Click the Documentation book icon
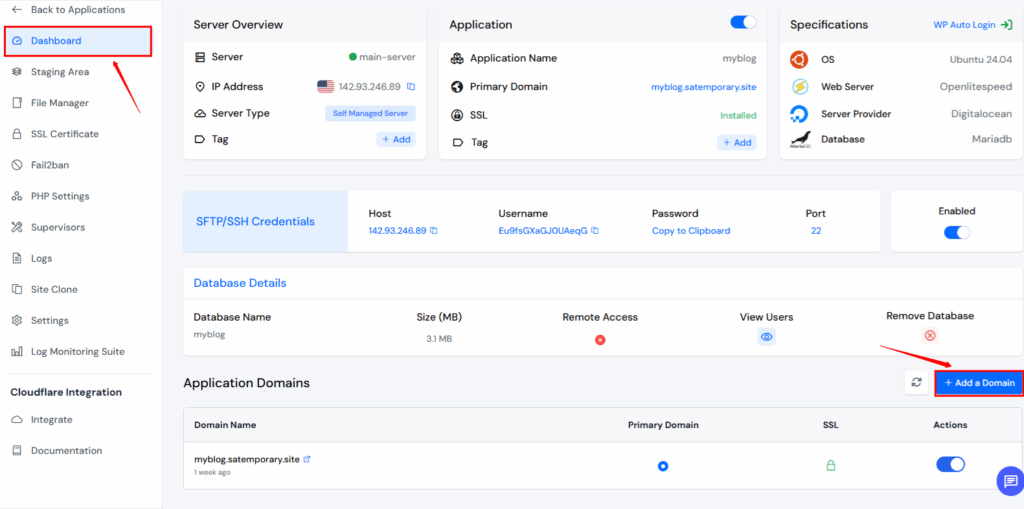Image resolution: width=1024 pixels, height=509 pixels. point(17,451)
